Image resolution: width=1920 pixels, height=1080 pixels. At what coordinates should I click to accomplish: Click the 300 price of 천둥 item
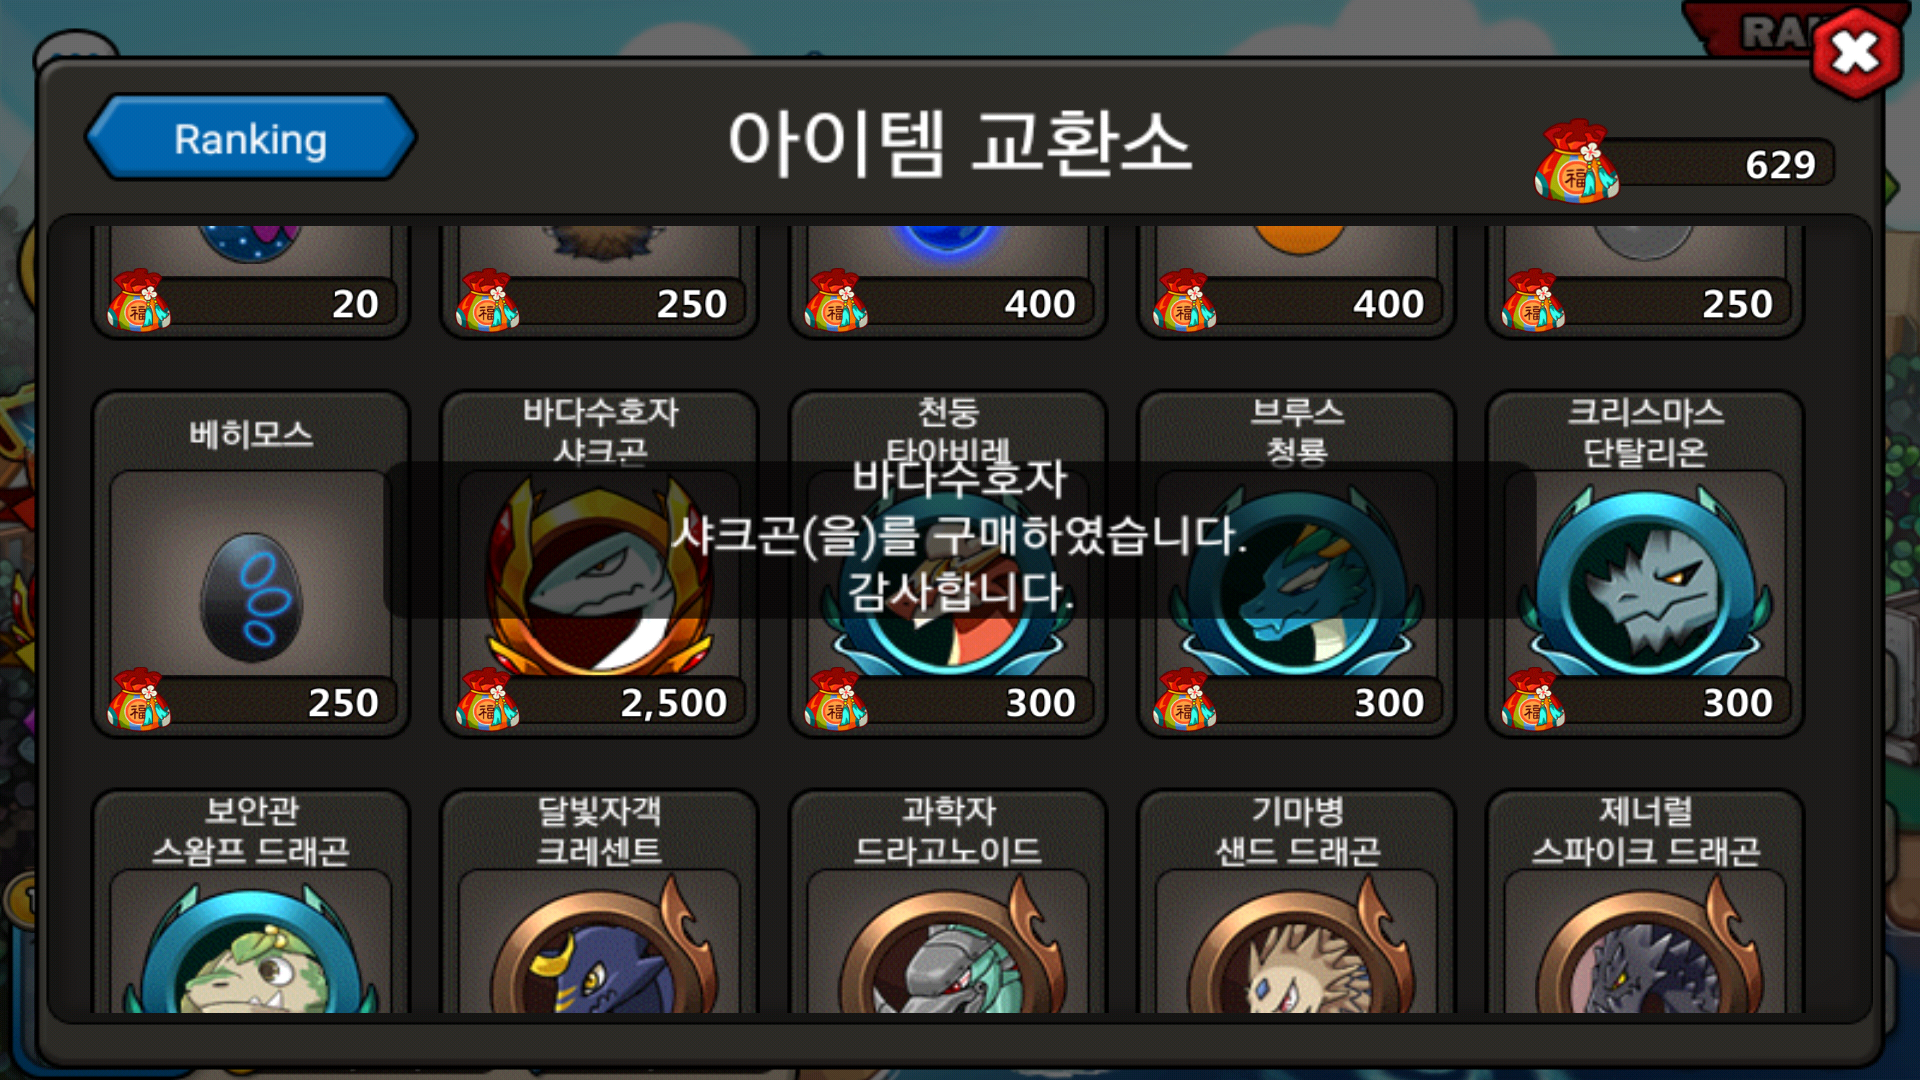coord(1040,703)
